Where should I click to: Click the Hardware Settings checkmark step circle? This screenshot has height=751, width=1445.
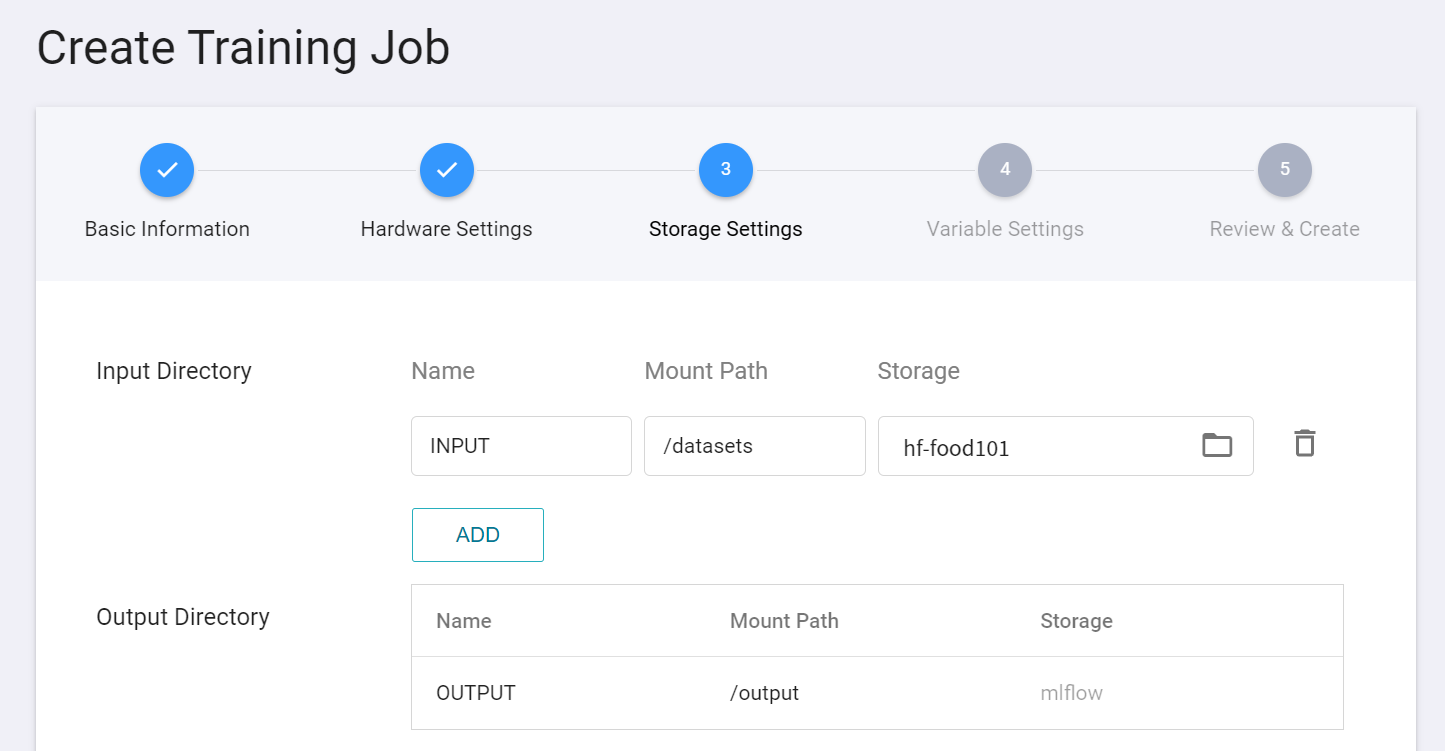(x=446, y=170)
